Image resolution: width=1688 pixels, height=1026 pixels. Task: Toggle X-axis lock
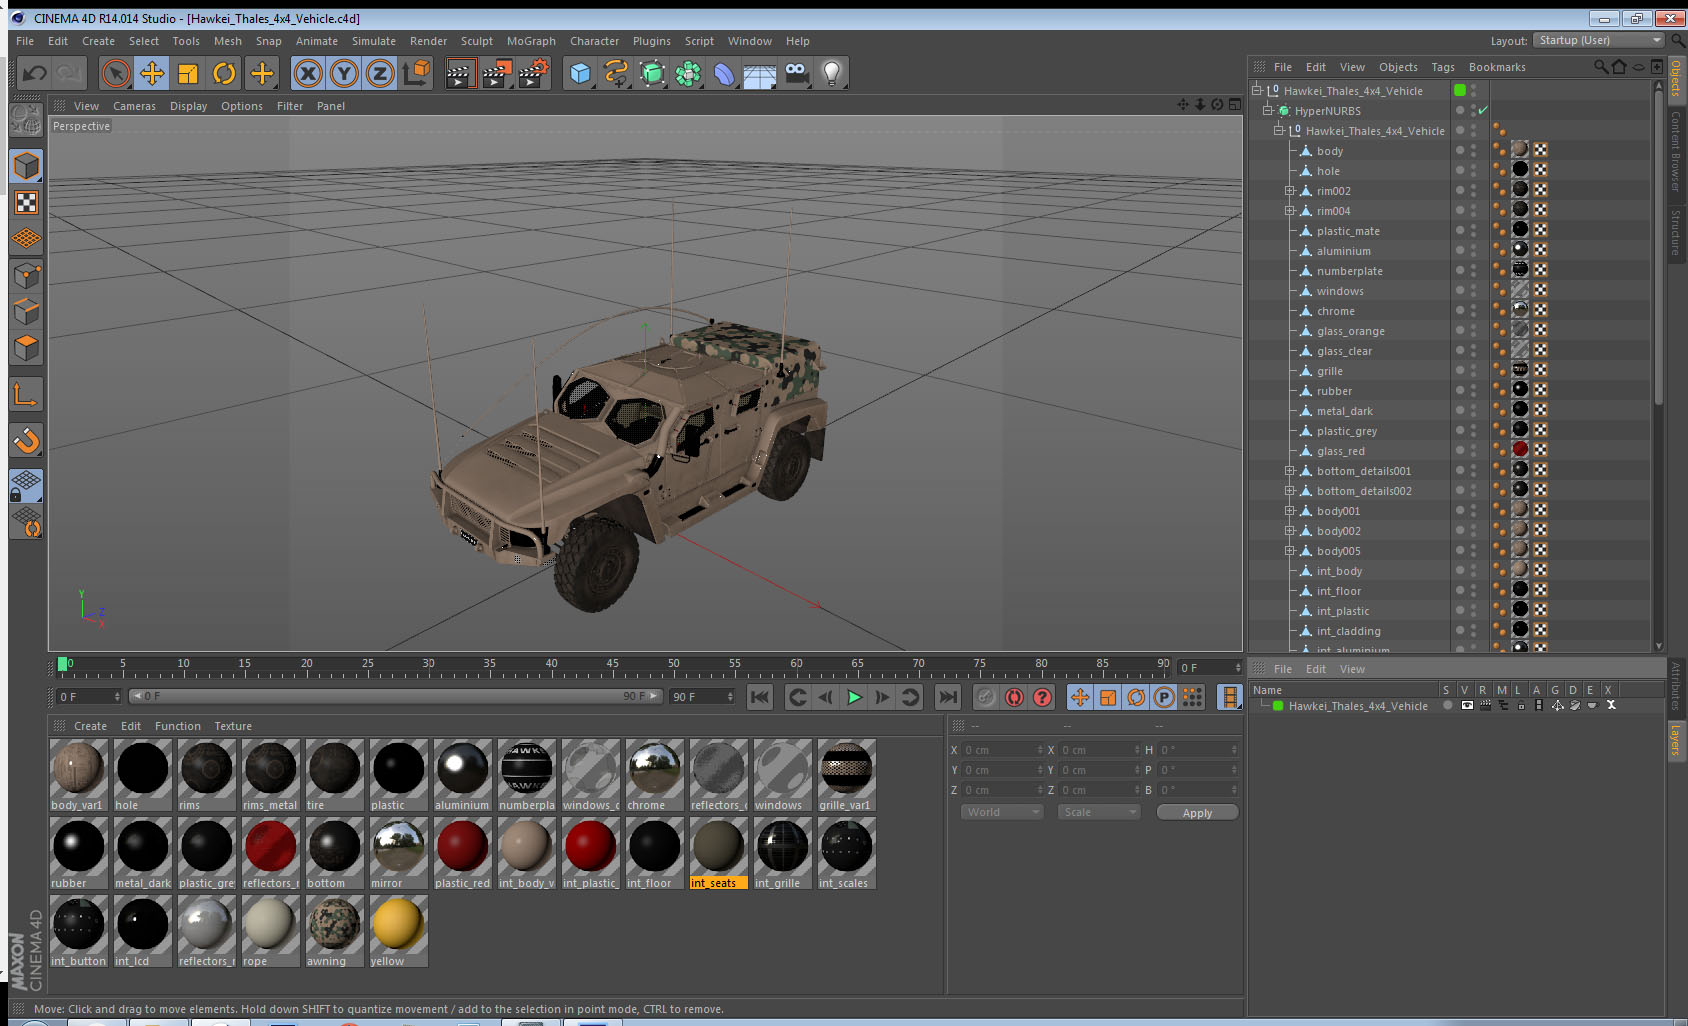pos(308,73)
